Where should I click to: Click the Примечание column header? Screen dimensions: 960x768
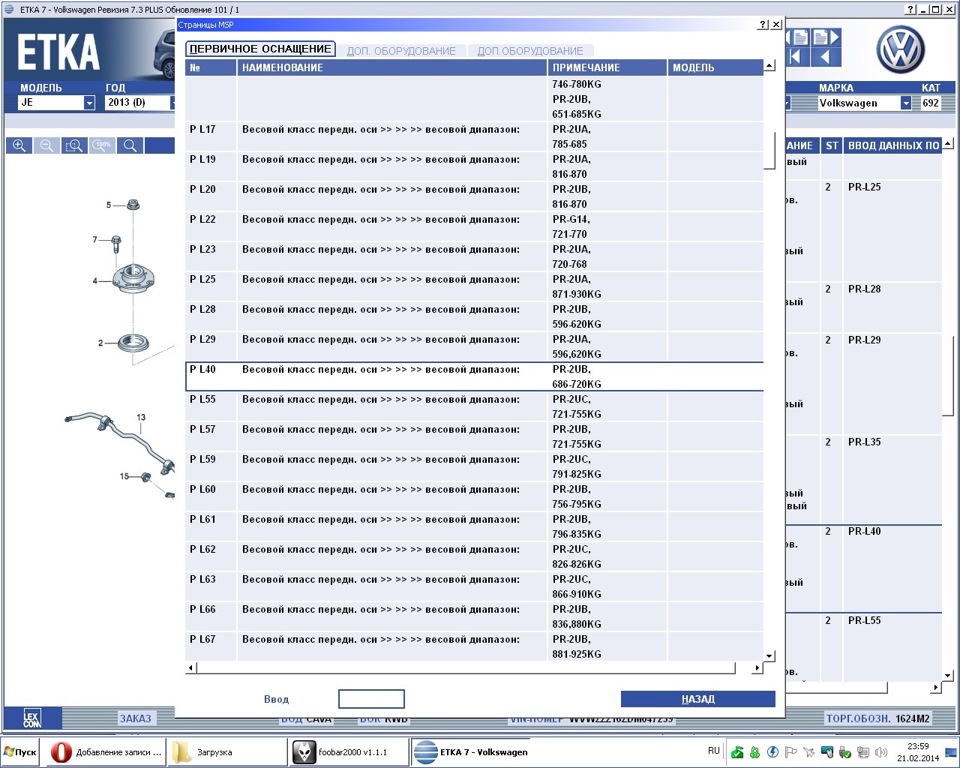(x=607, y=67)
